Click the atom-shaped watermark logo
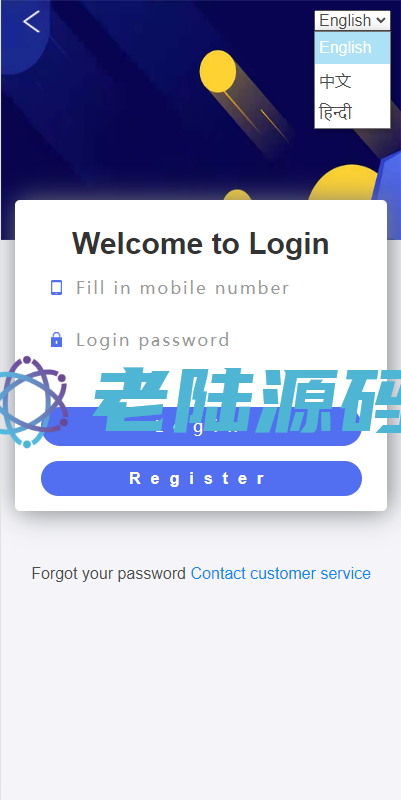This screenshot has width=401, height=800. 34,402
